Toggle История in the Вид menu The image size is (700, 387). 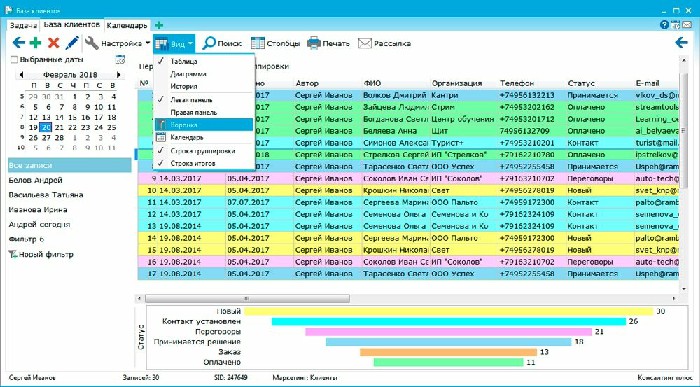204,87
